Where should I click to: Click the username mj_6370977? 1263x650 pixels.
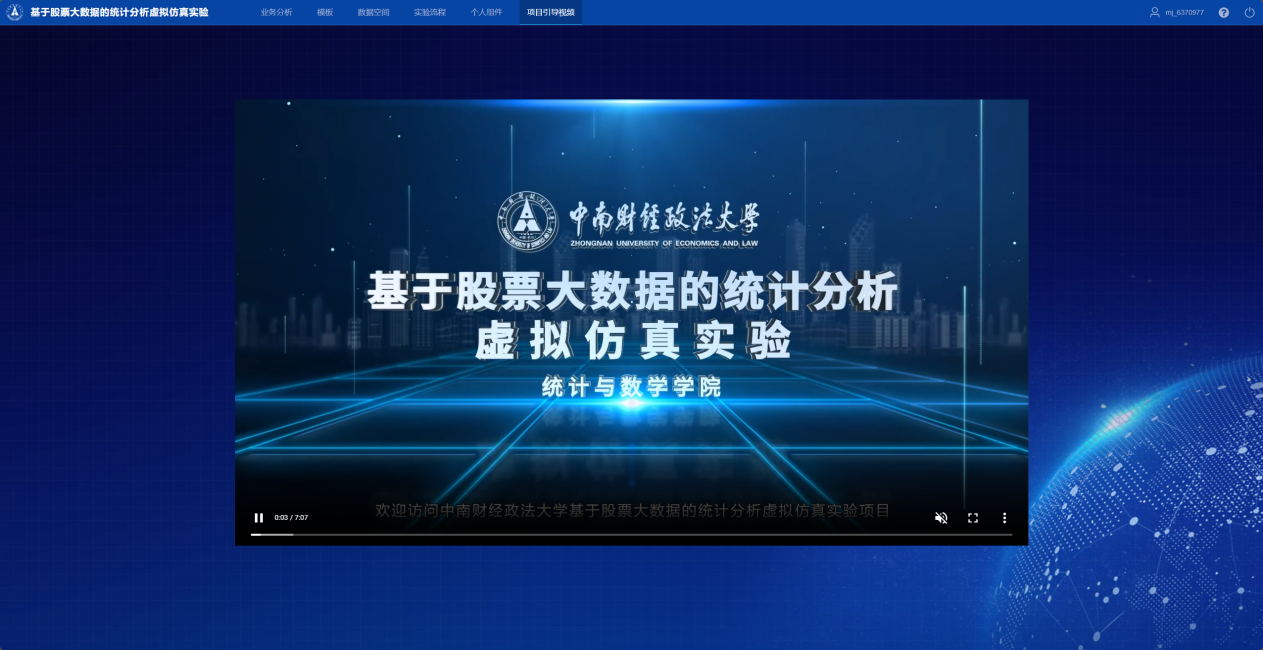coord(1184,12)
